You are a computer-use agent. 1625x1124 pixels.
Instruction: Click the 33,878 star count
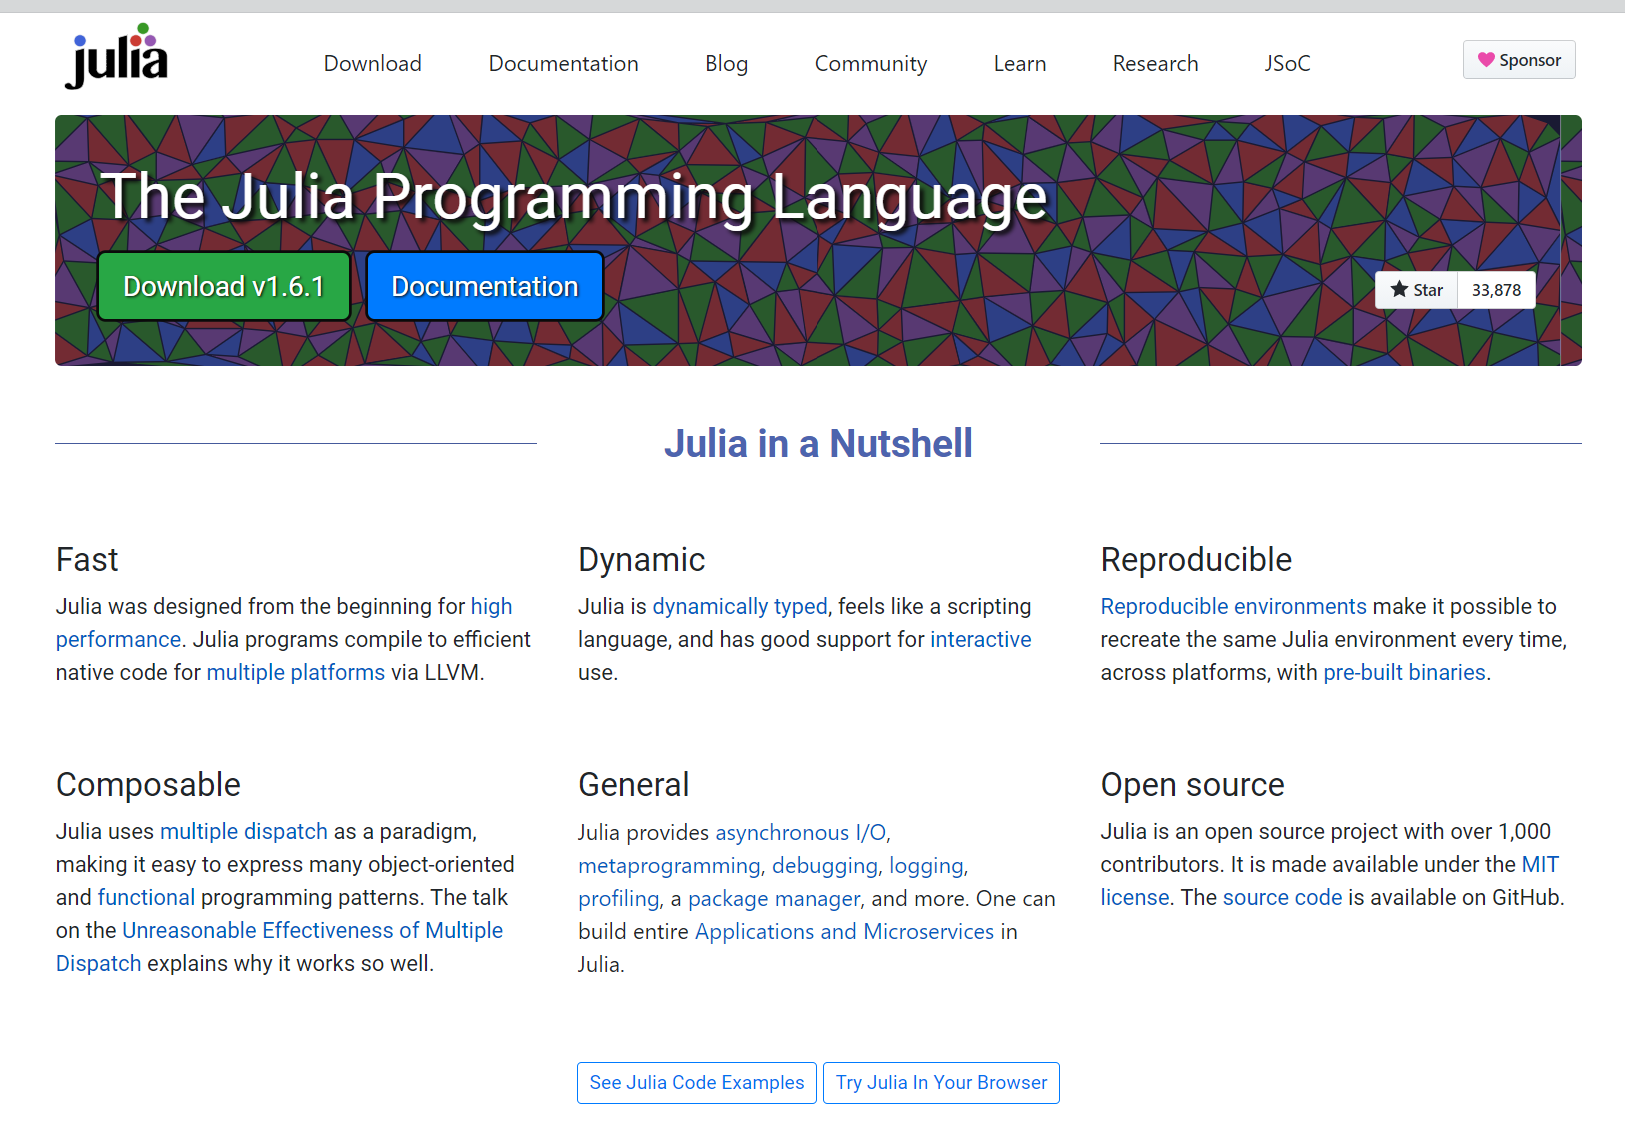[1496, 290]
